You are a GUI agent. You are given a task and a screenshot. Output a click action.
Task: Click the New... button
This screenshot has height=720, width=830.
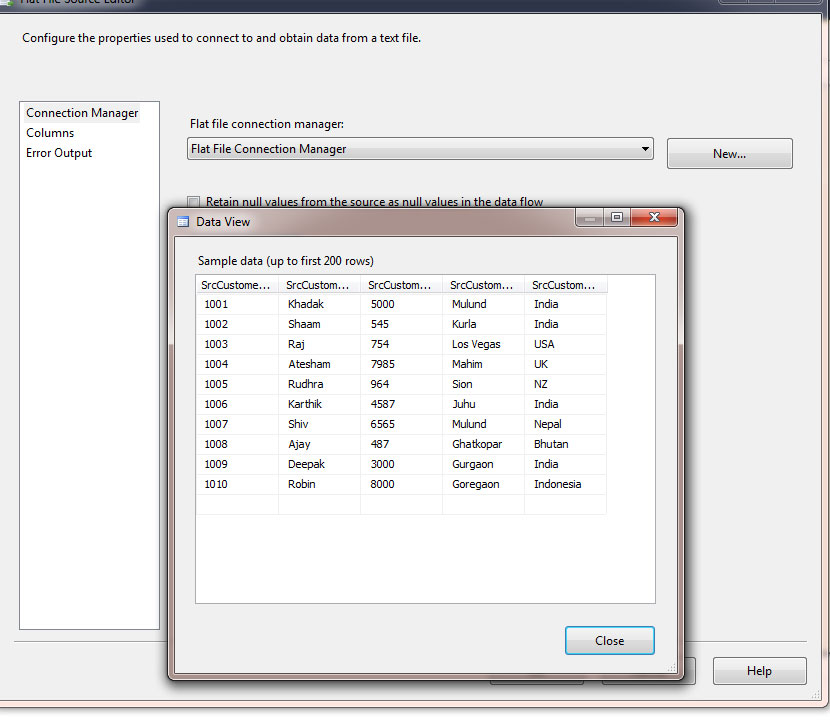(729, 153)
